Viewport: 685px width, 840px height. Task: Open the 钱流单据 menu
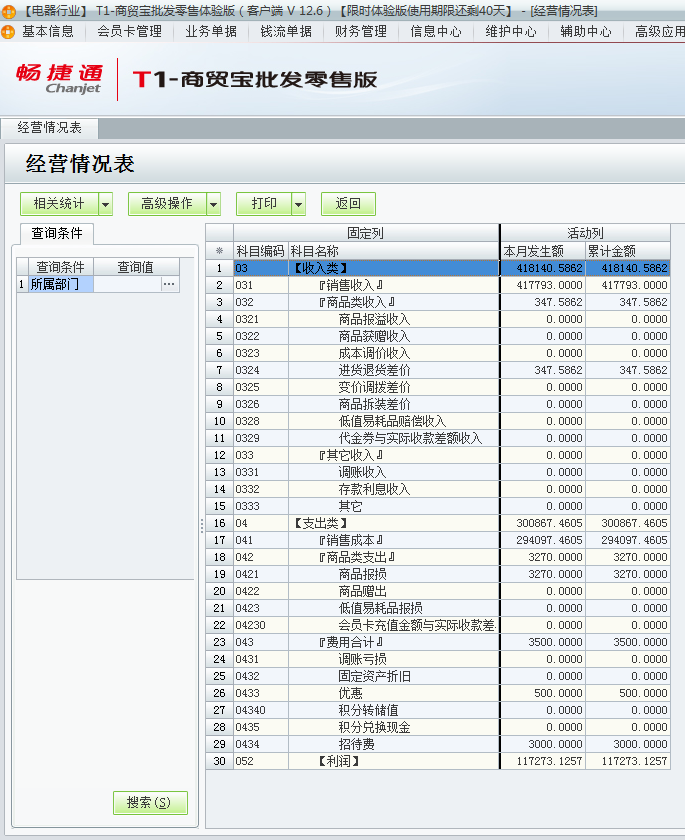click(x=286, y=32)
